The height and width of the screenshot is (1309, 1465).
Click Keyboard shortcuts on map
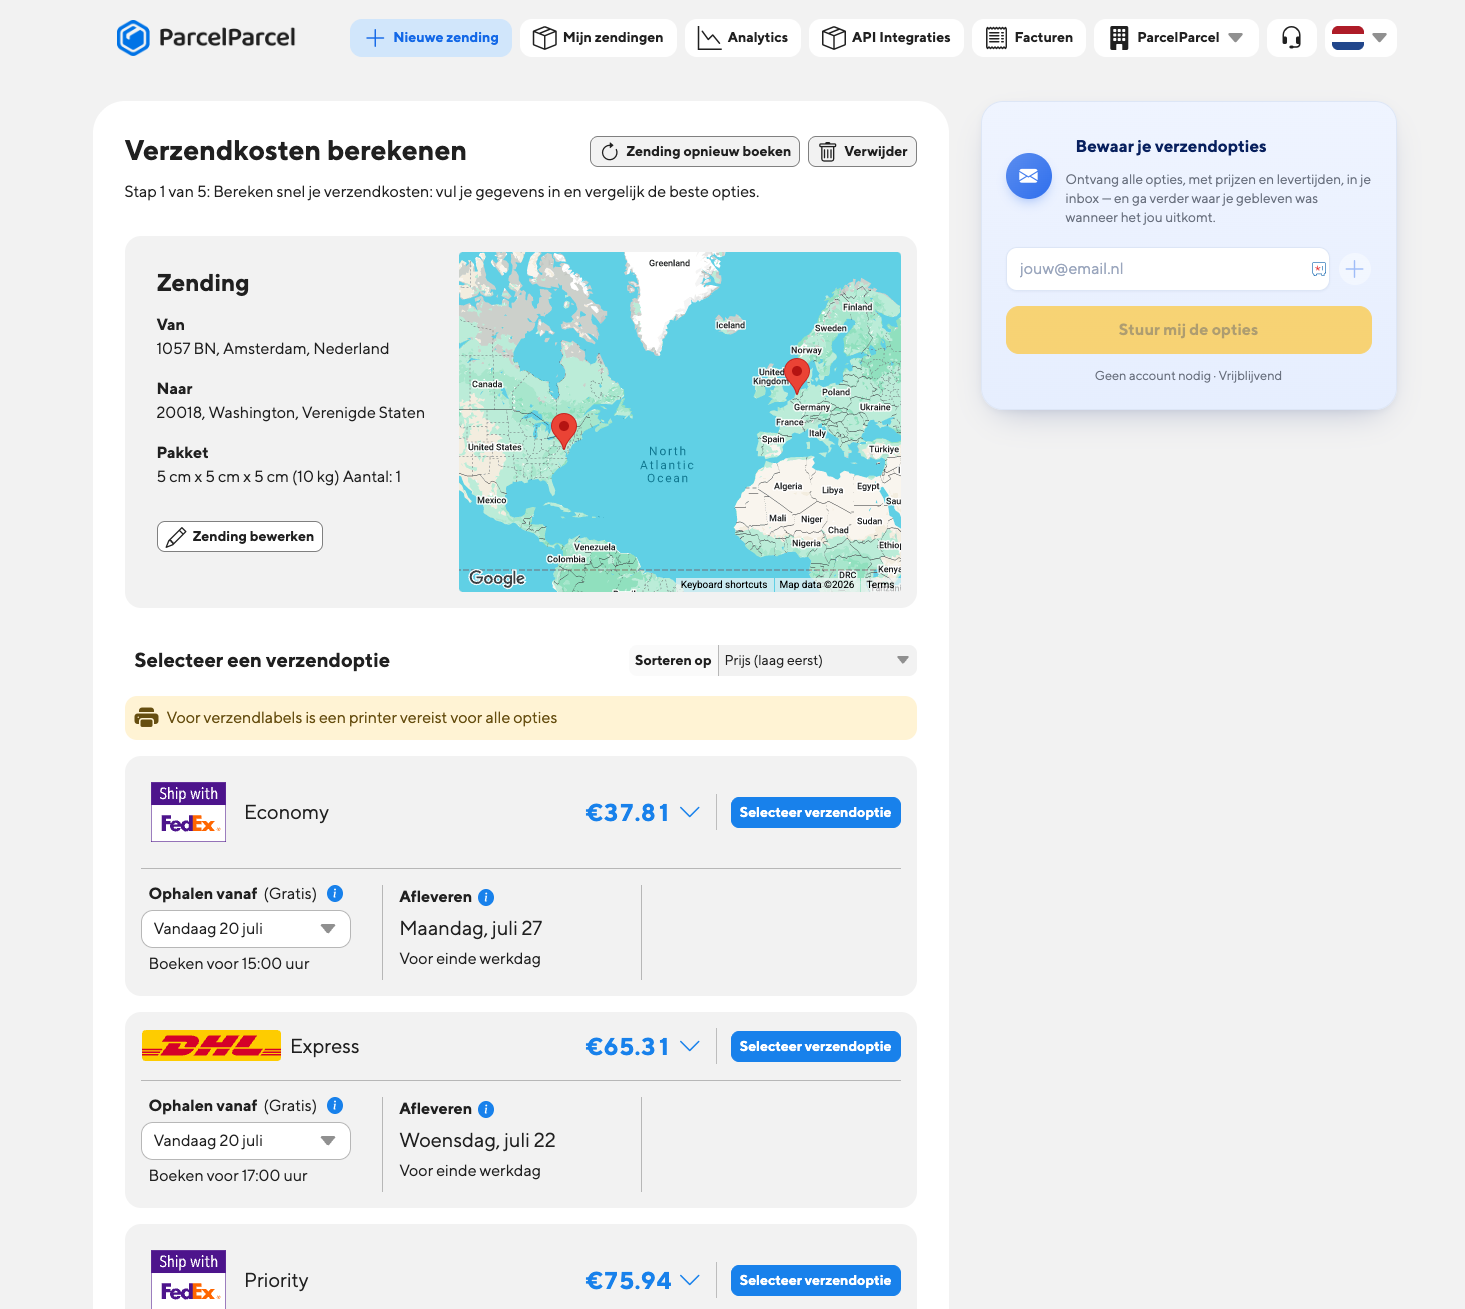724,585
